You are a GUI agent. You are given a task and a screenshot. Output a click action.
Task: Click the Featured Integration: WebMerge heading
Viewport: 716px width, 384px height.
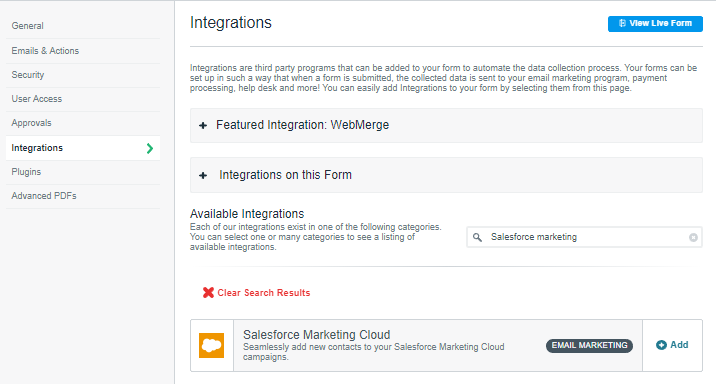click(302, 125)
